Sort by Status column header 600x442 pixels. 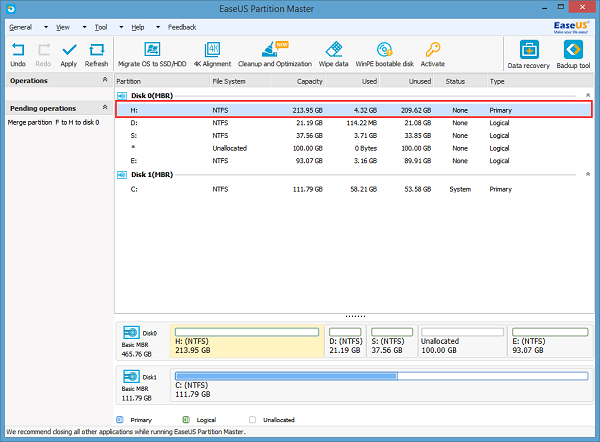(460, 81)
